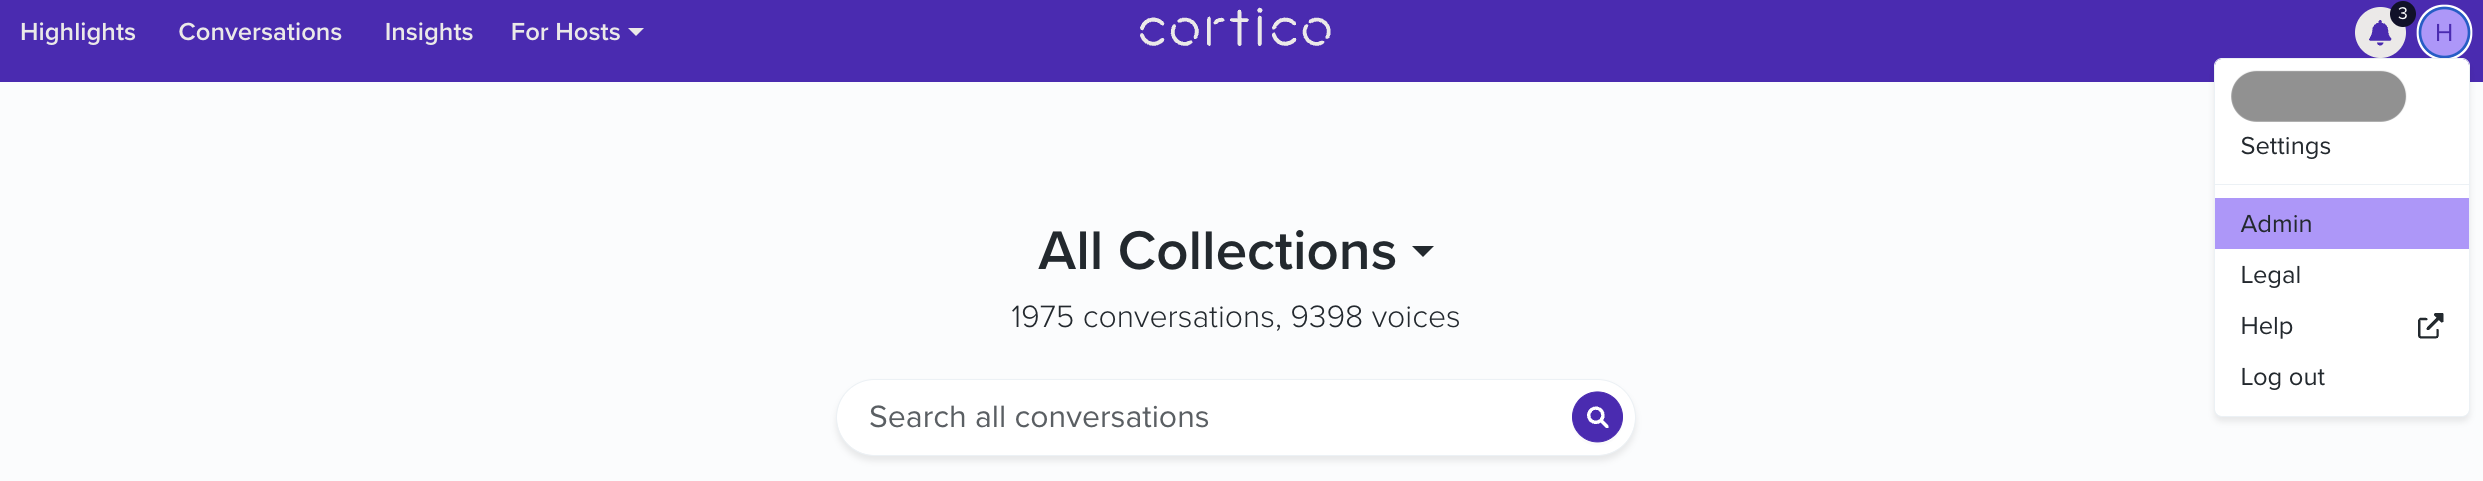
Task: Choose Admin from the user menu
Action: click(2341, 224)
